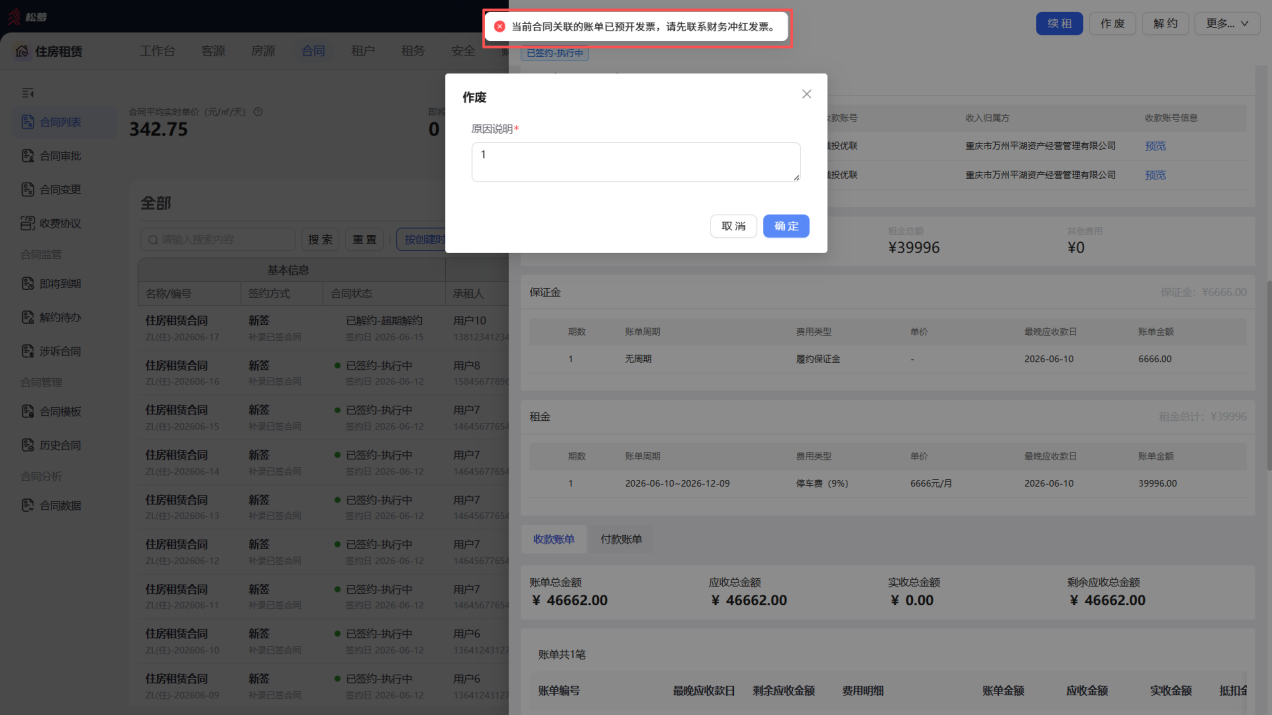
Task: Click the 重置 button
Action: (x=365, y=240)
